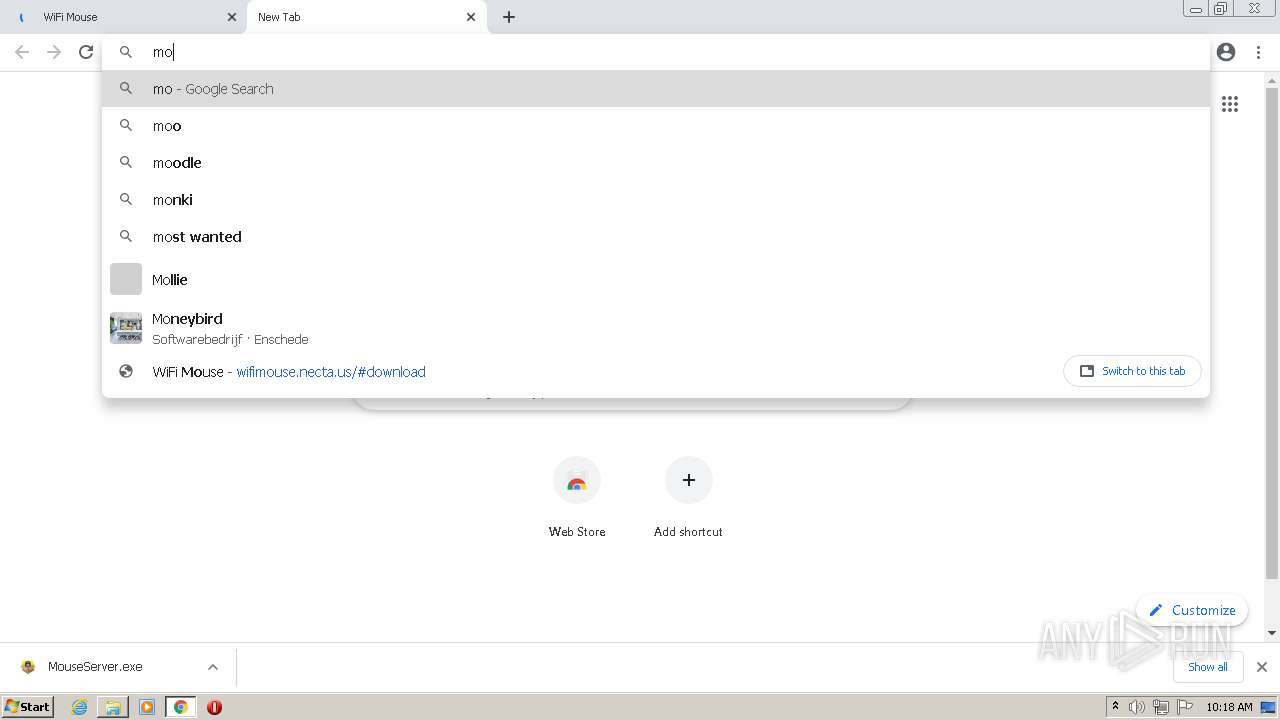Expand MouseServer.exe download options chevron

(213, 667)
